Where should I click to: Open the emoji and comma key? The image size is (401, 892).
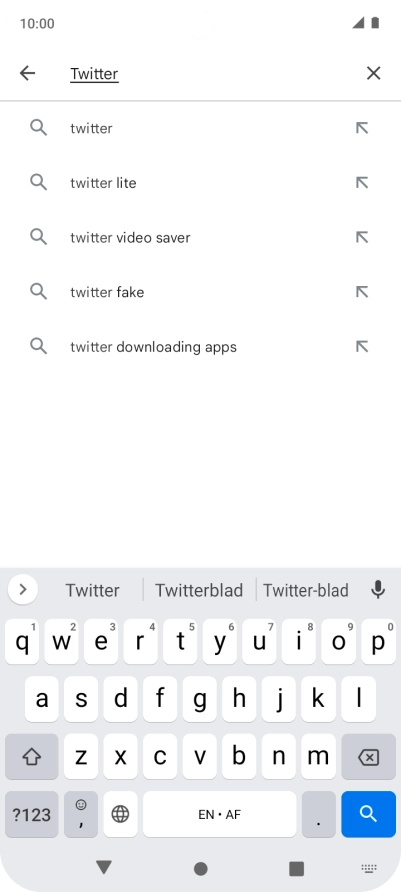[81, 814]
